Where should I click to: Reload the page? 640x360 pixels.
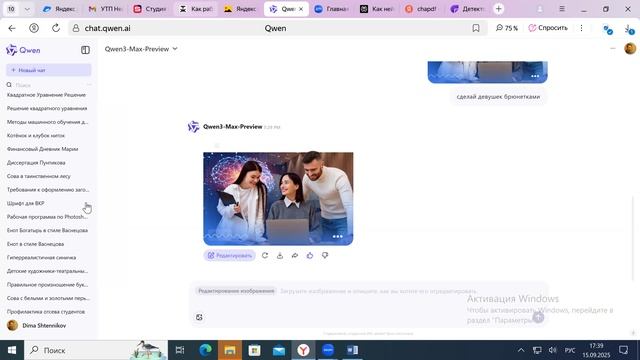56,28
